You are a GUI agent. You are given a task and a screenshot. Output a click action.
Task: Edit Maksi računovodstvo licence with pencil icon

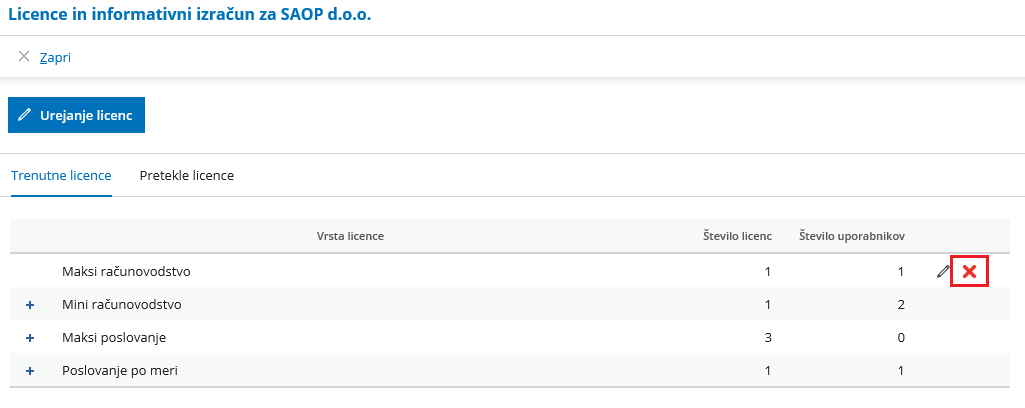(943, 271)
